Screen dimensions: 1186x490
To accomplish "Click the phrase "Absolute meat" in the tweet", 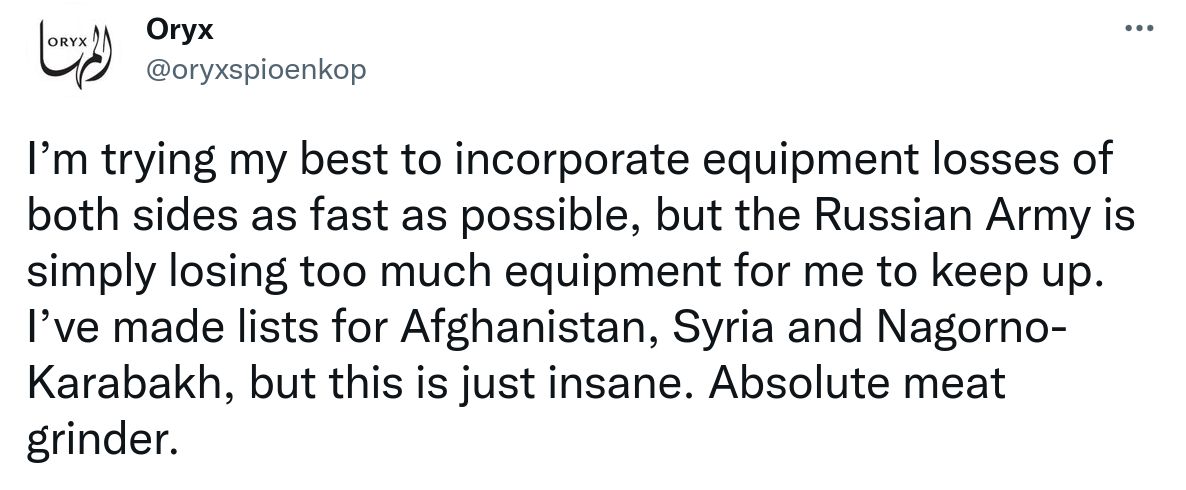I will pyautogui.click(x=857, y=383).
